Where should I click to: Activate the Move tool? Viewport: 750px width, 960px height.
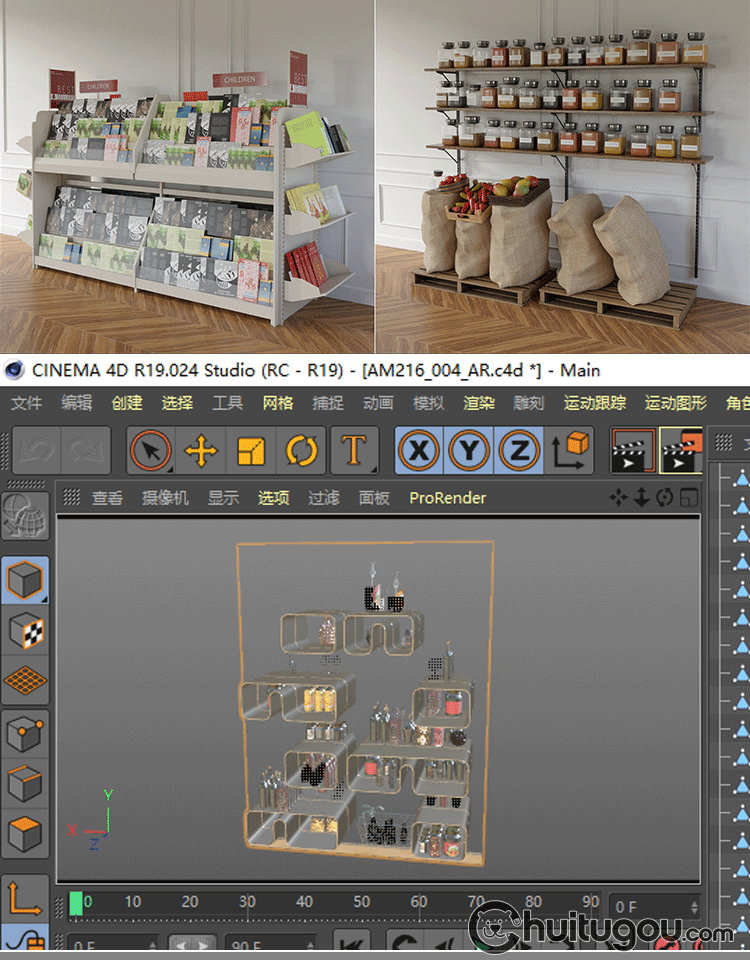[201, 451]
